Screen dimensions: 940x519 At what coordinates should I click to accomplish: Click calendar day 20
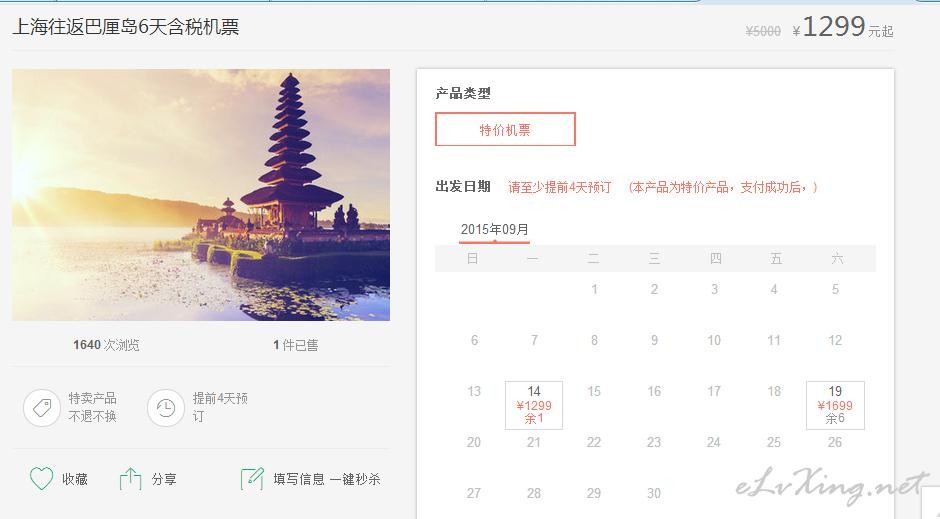tap(474, 442)
